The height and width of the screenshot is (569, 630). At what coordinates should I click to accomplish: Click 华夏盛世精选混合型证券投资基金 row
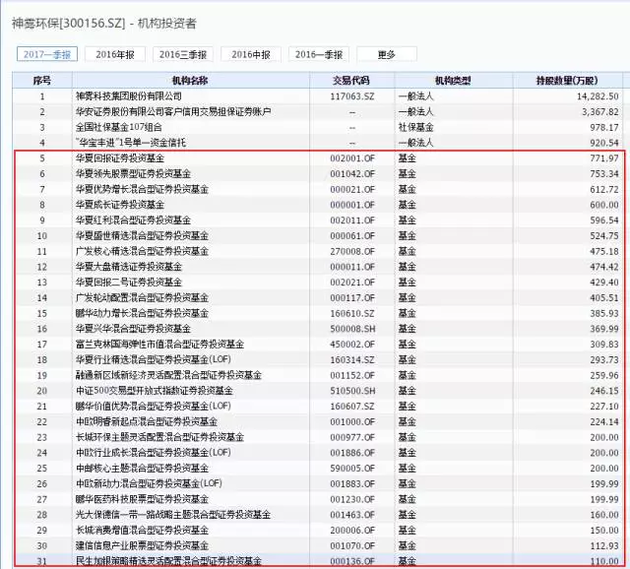(317, 236)
